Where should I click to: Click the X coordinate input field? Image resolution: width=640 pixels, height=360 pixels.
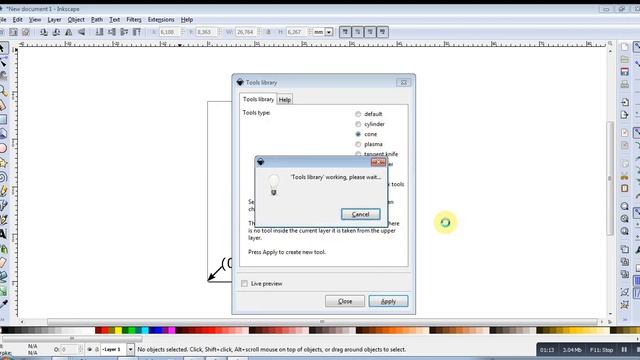(x=169, y=32)
